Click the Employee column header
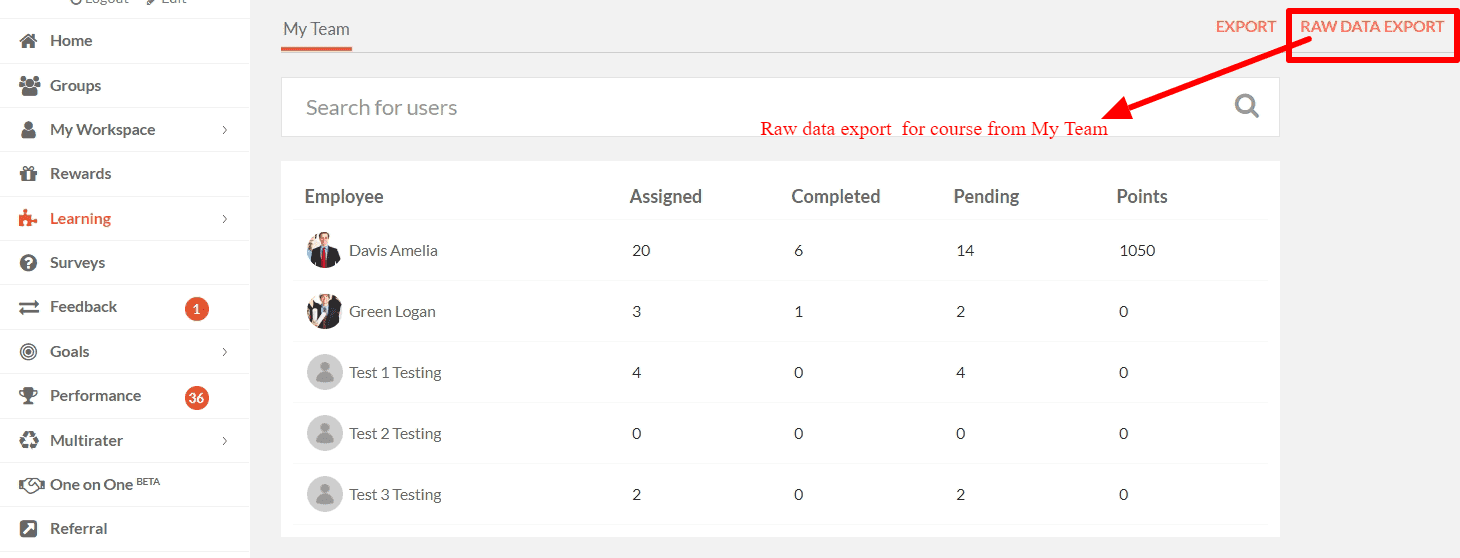1460x558 pixels. [x=344, y=197]
